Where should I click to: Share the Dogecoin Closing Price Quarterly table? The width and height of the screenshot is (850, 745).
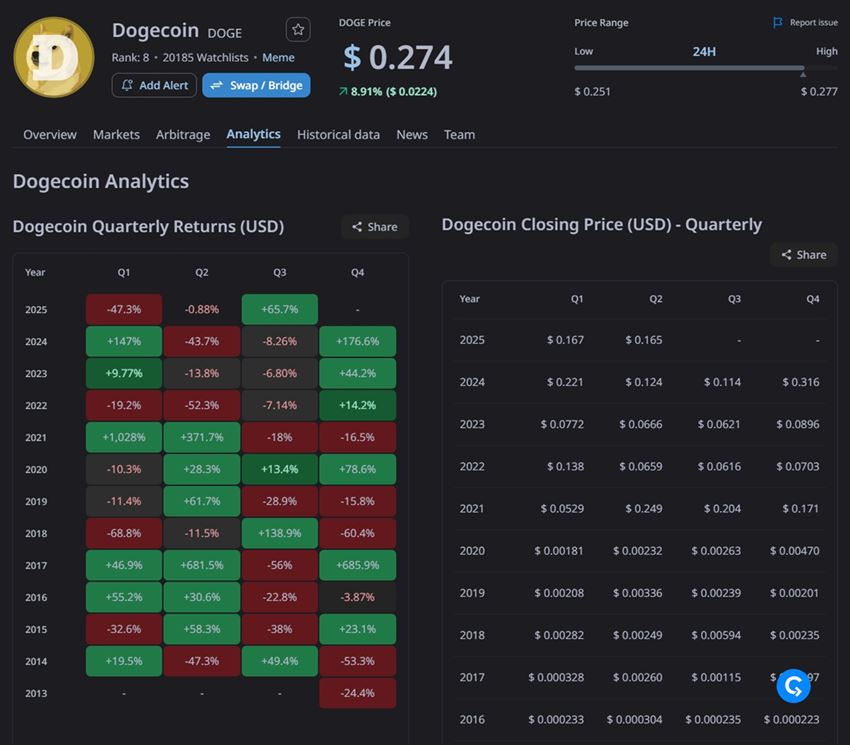[x=803, y=255]
